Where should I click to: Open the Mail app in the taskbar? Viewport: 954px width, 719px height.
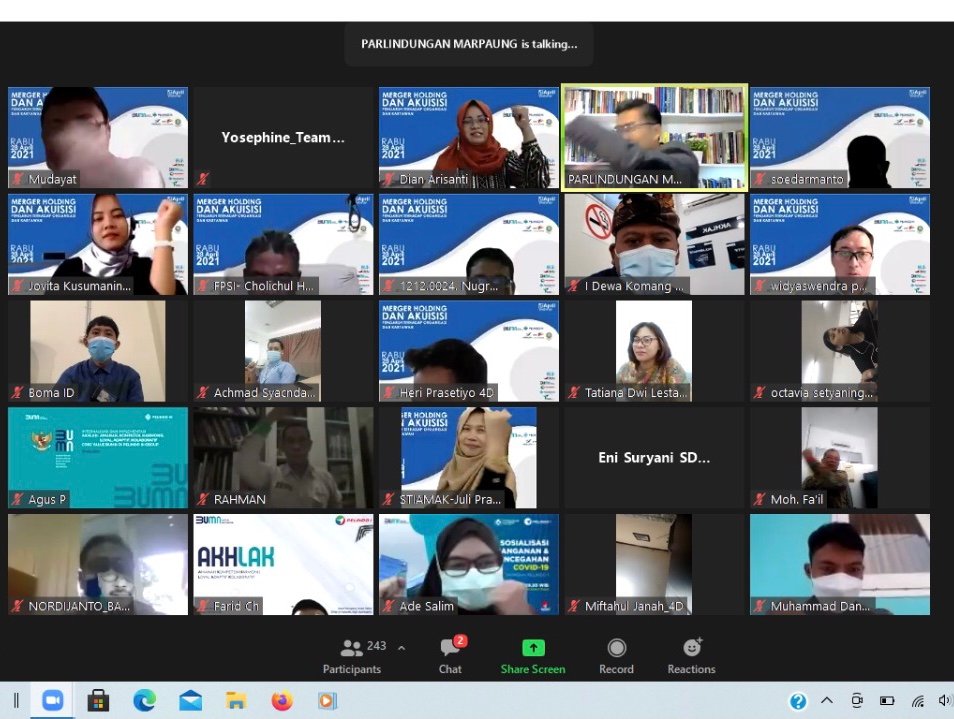[190, 700]
